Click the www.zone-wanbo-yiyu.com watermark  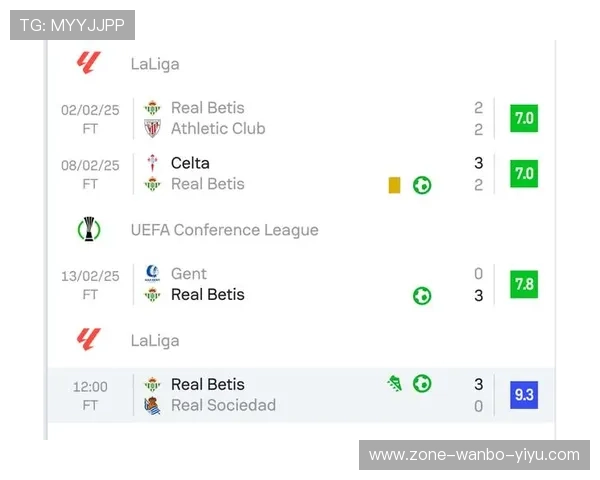[474, 455]
